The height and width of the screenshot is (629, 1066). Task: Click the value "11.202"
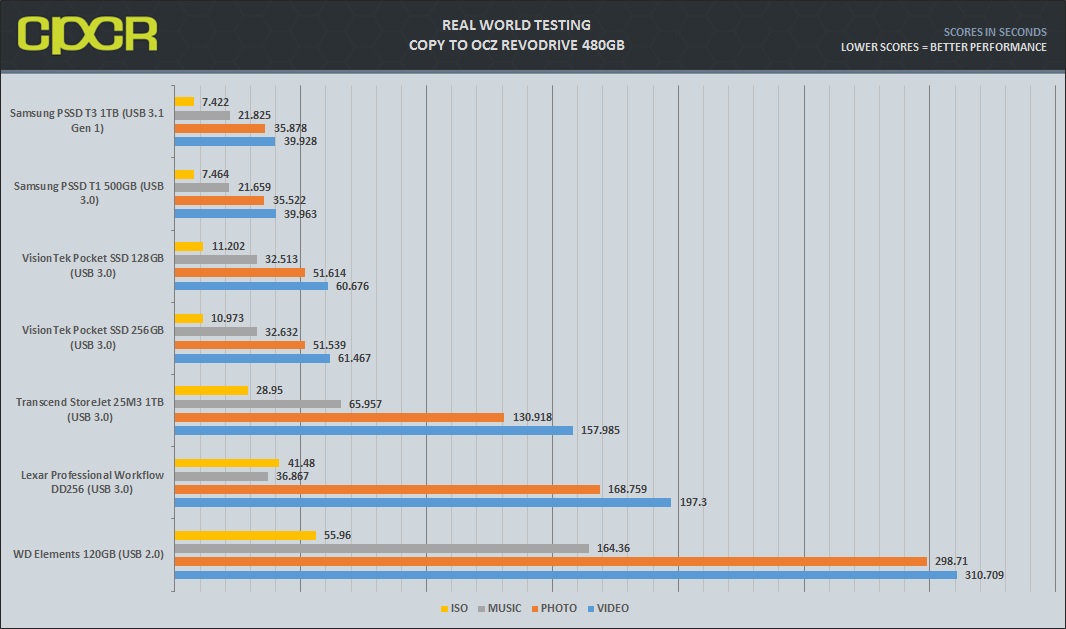[x=228, y=246]
